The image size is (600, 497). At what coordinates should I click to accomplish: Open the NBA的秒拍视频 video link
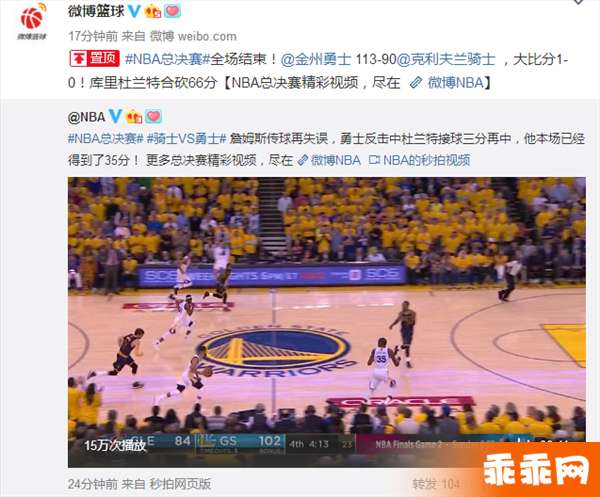[419, 160]
